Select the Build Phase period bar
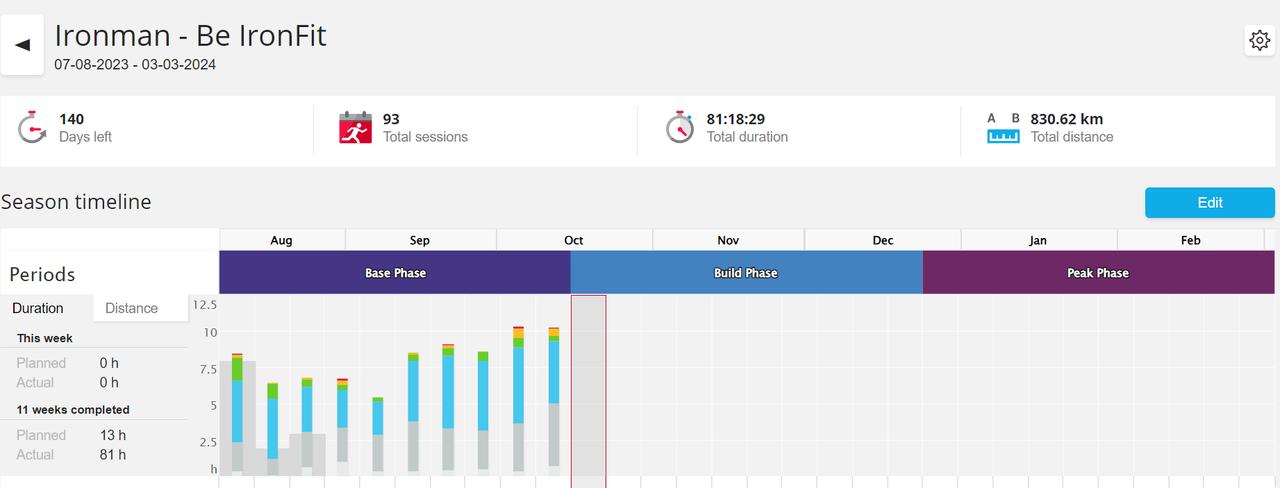The height and width of the screenshot is (488, 1280). point(746,273)
